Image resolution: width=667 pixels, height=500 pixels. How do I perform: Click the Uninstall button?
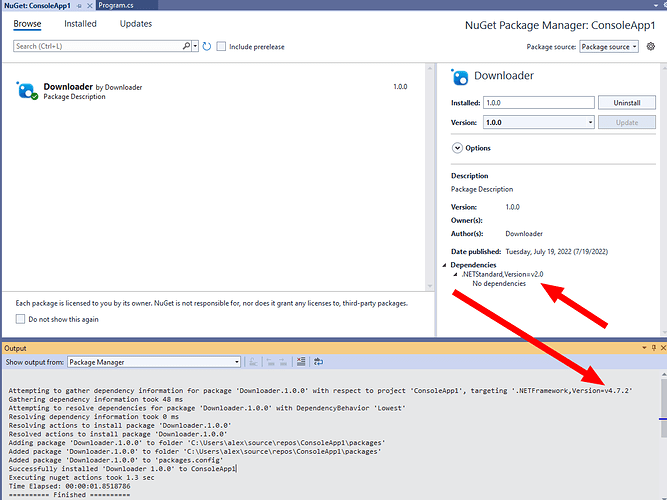point(627,103)
